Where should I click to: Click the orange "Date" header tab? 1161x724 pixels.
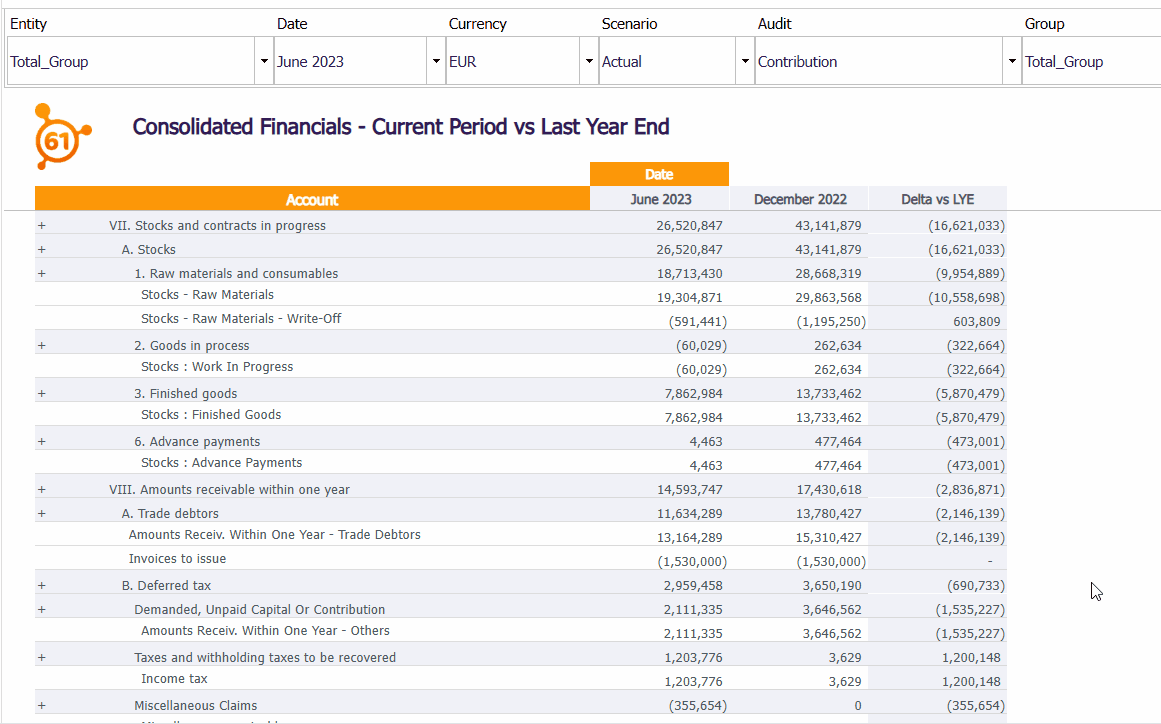(x=659, y=173)
